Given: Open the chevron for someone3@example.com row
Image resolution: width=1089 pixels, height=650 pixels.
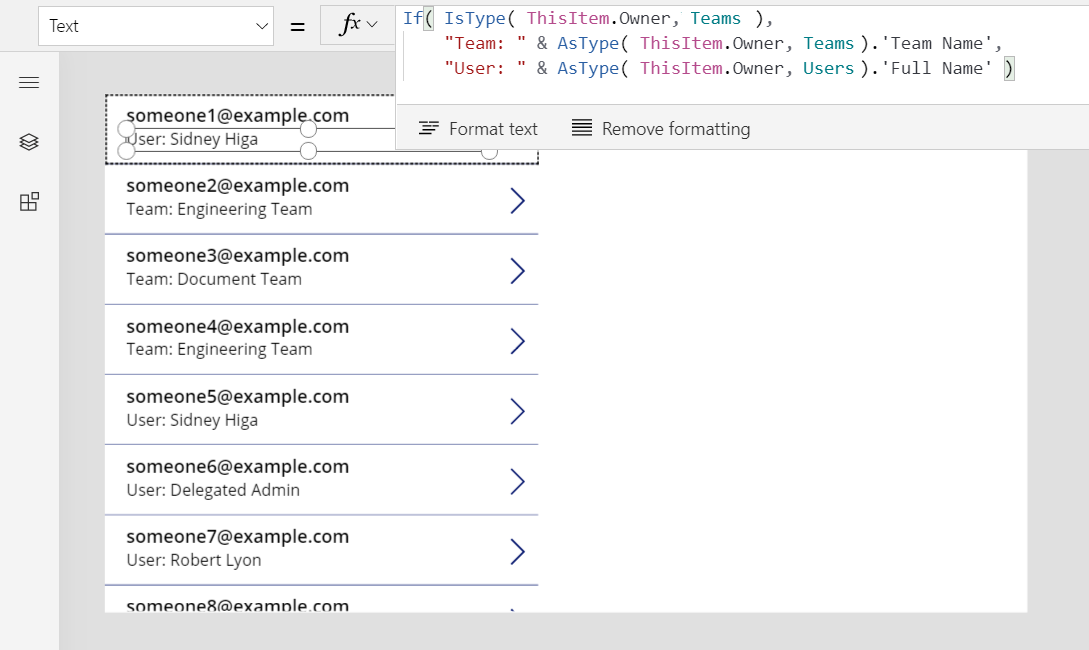Looking at the screenshot, I should 517,271.
